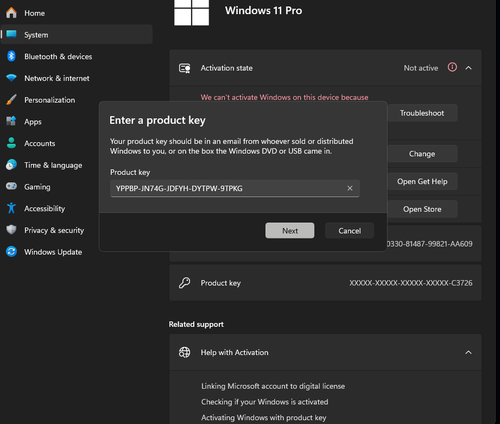Click the Privacy & security shield icon

[x=11, y=230]
